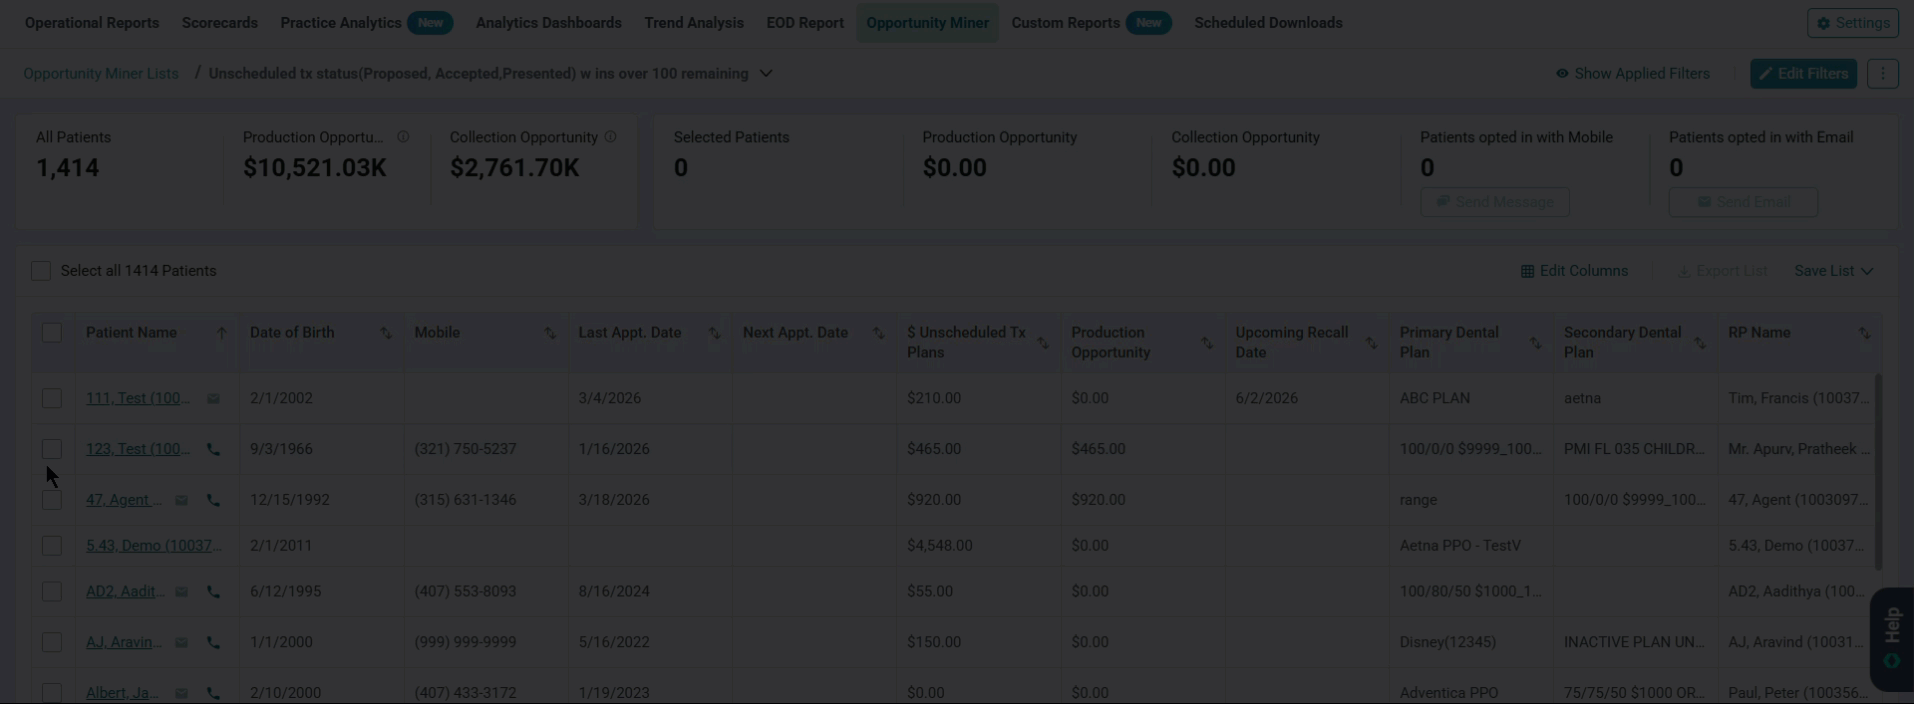Sort the Secondary Dental Plan column
The image size is (1914, 704).
point(1700,343)
